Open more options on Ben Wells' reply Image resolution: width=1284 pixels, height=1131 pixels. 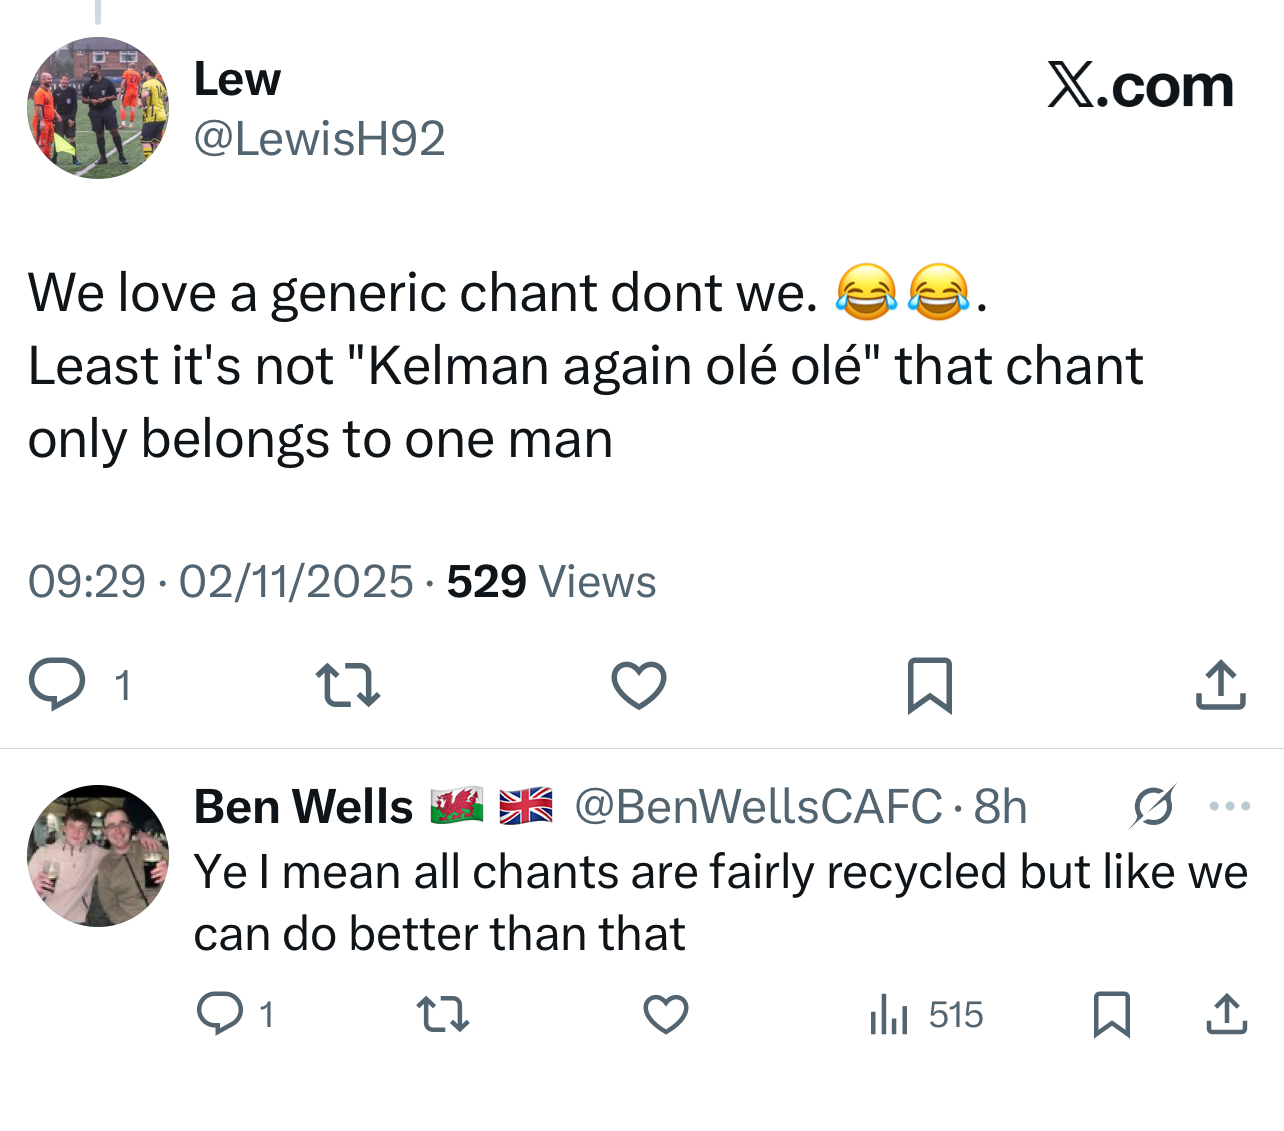(x=1229, y=806)
